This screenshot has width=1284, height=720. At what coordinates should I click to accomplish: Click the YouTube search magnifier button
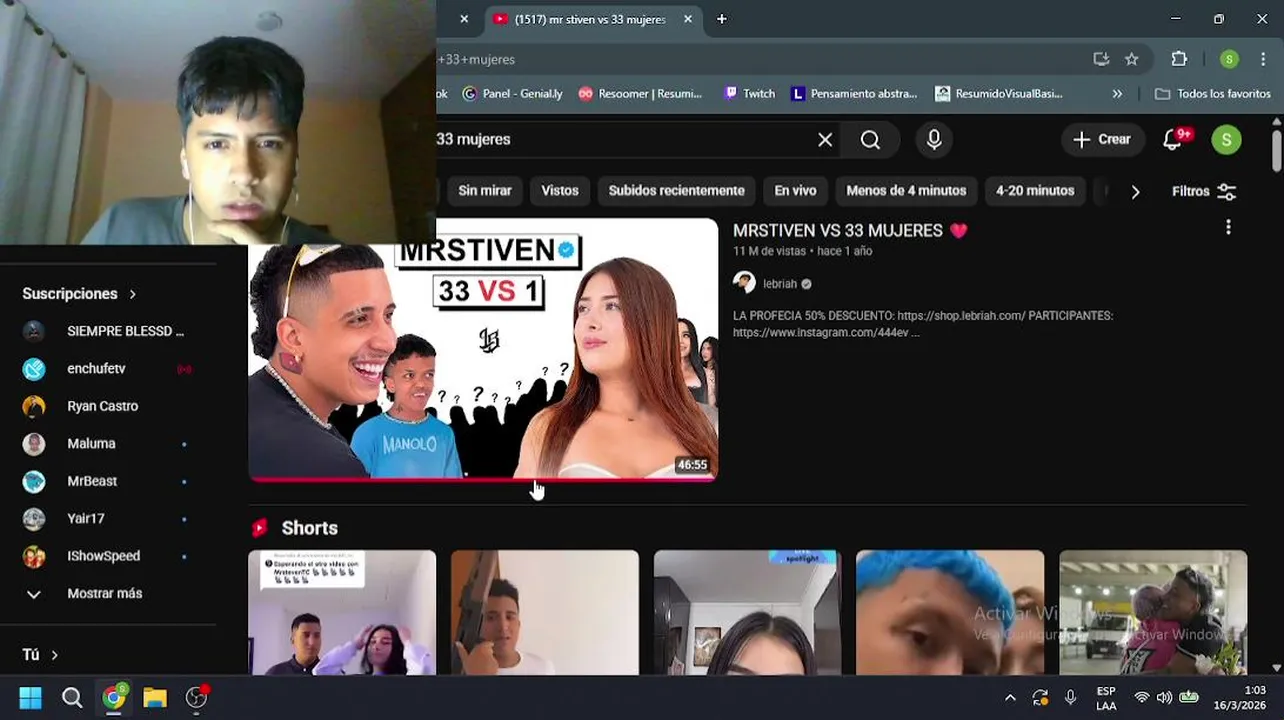[870, 140]
